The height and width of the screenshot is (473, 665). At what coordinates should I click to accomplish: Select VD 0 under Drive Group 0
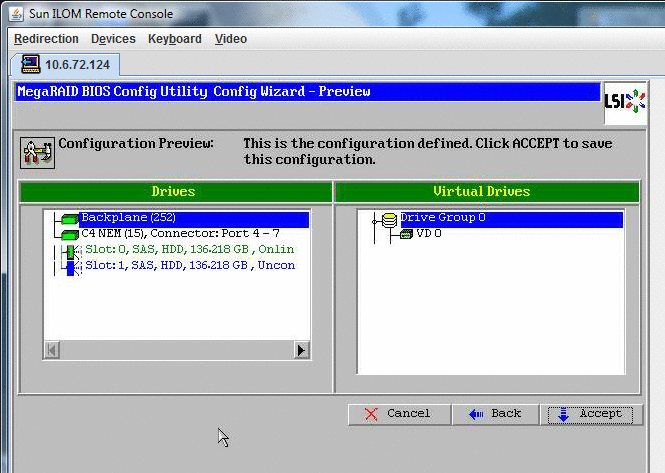[x=429, y=233]
